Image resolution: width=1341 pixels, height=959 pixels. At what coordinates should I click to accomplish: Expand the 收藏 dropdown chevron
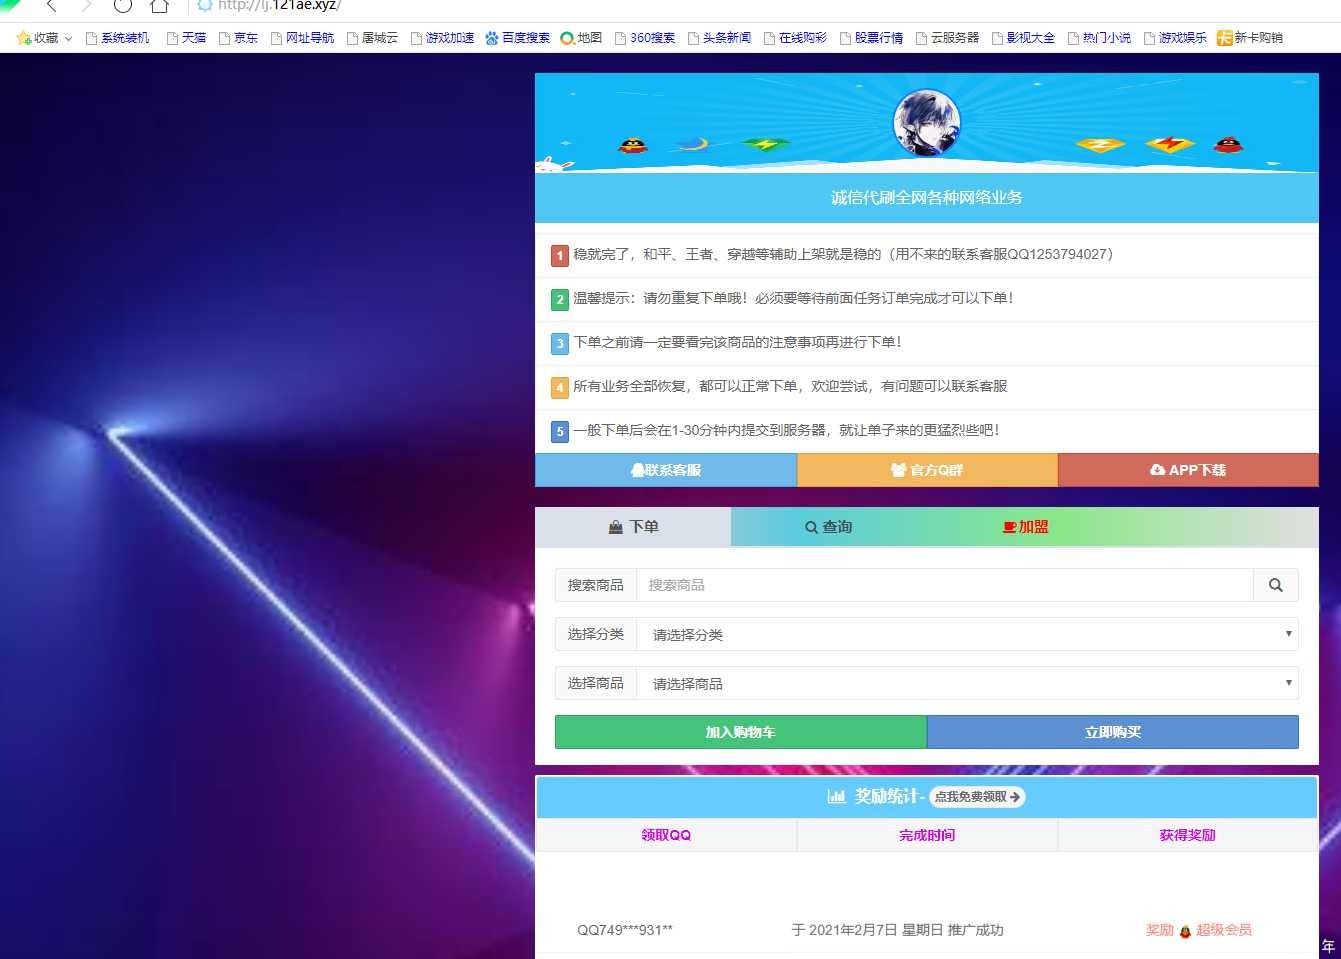click(68, 38)
